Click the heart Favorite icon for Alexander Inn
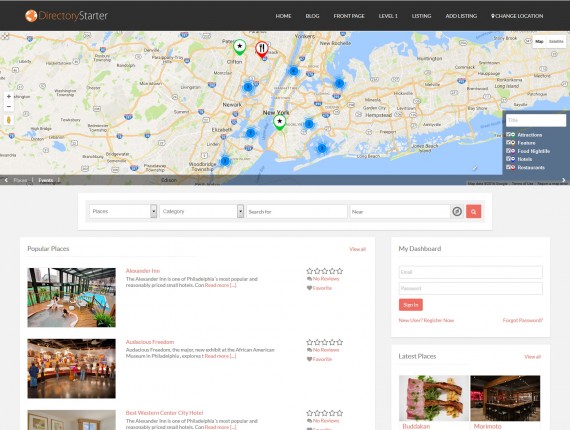Image resolution: width=570 pixels, height=430 pixels. 309,288
